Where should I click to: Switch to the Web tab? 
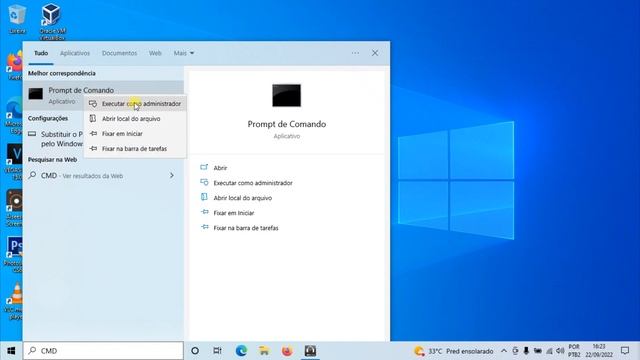pyautogui.click(x=155, y=53)
